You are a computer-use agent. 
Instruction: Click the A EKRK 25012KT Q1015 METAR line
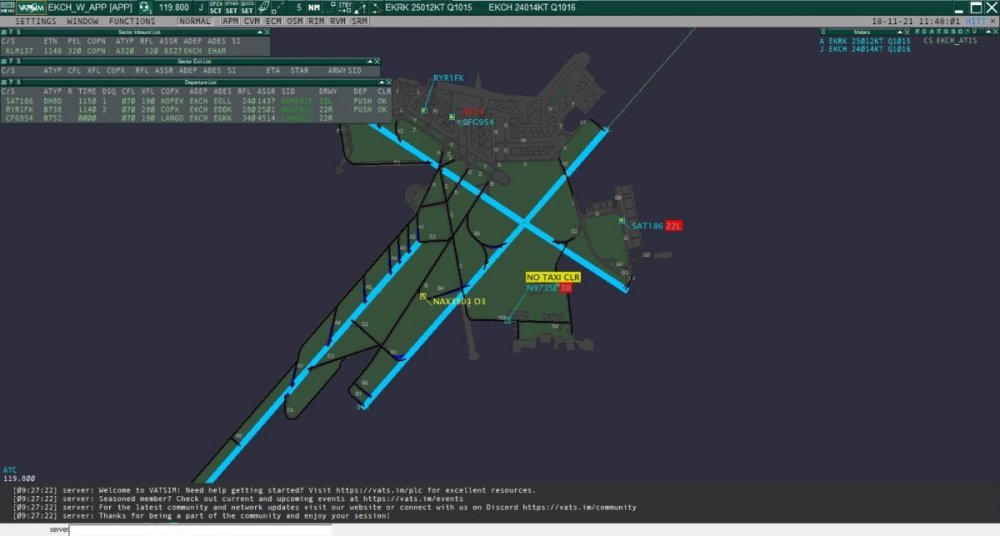pyautogui.click(x=865, y=41)
